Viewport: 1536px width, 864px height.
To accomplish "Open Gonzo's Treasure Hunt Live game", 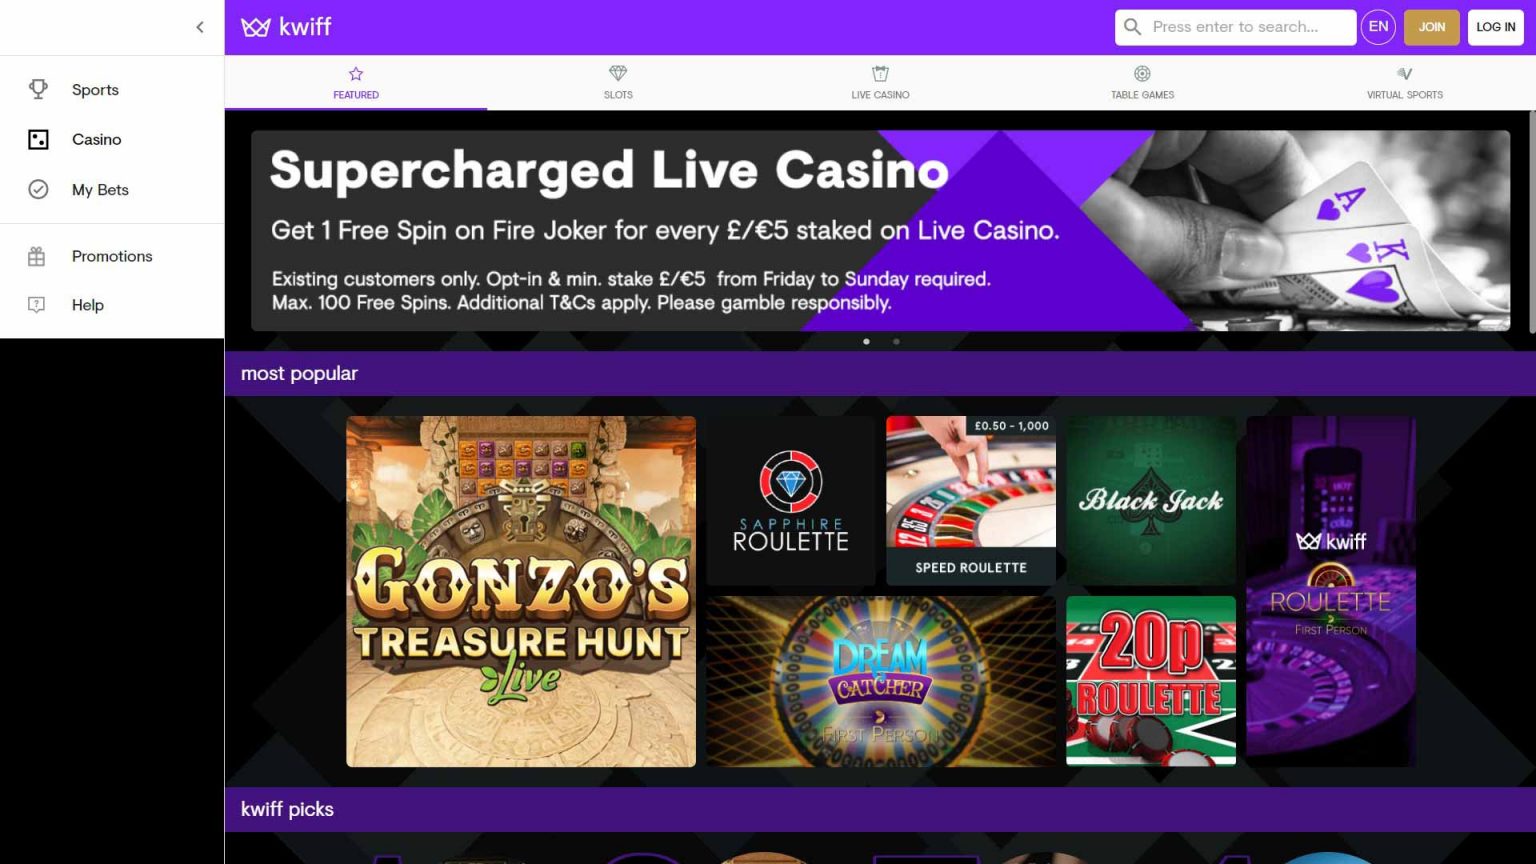I will click(521, 591).
